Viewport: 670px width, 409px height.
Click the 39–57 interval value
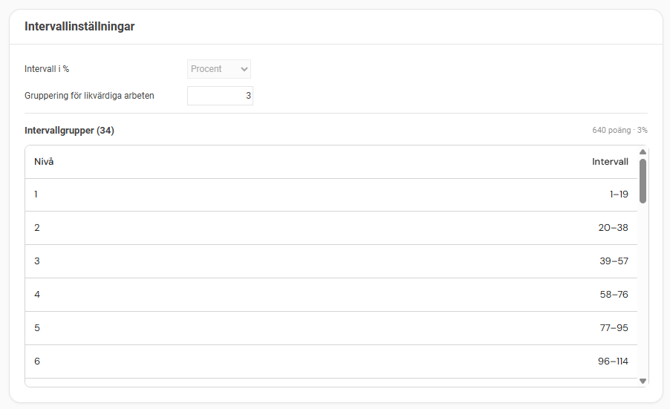click(613, 261)
